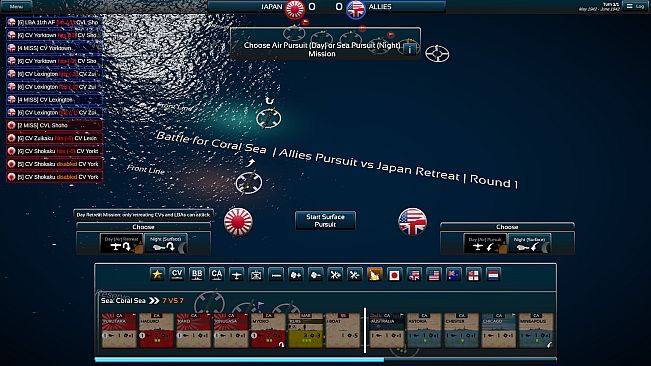This screenshot has width=651, height=366.
Task: Open log entry CV Zuikaku hits
Action: (x=54, y=138)
